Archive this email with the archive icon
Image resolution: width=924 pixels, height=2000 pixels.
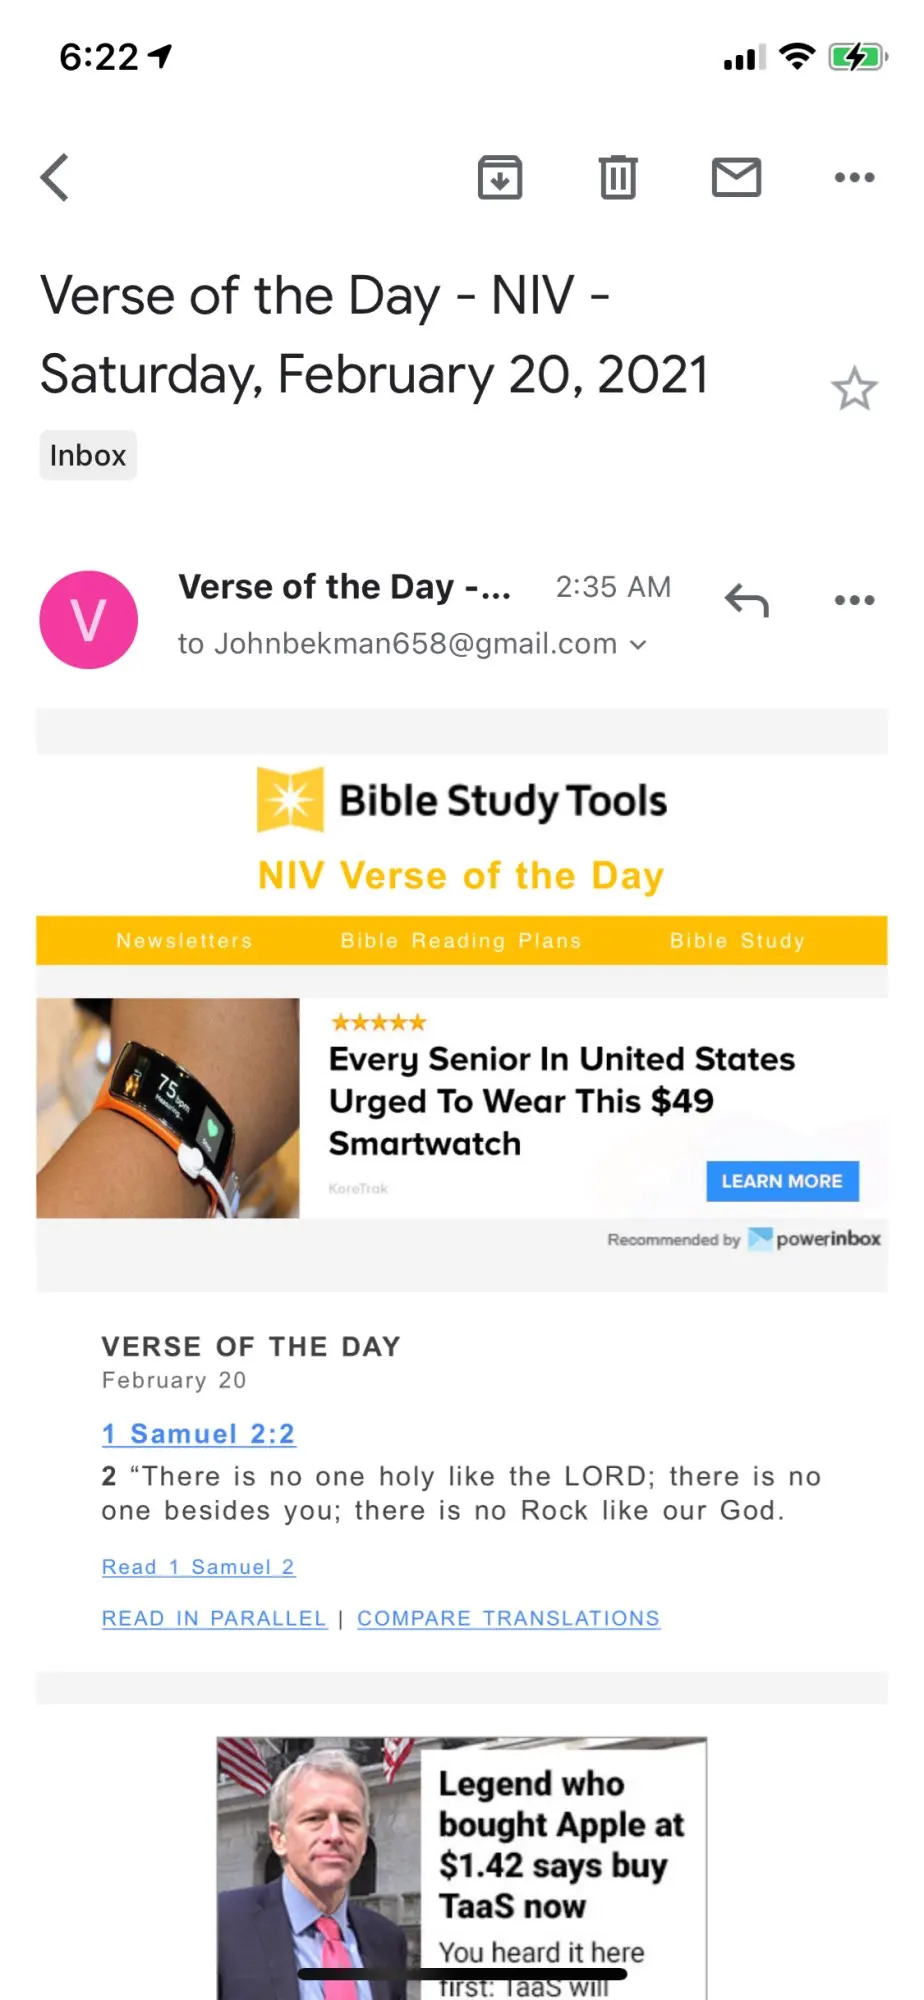tap(500, 178)
